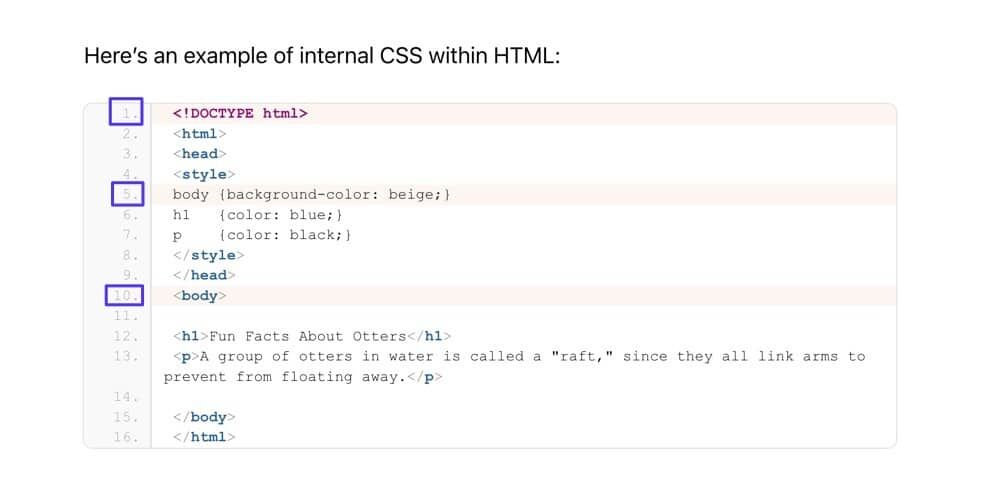
Task: Click the opening <body> tag
Action: point(200,296)
